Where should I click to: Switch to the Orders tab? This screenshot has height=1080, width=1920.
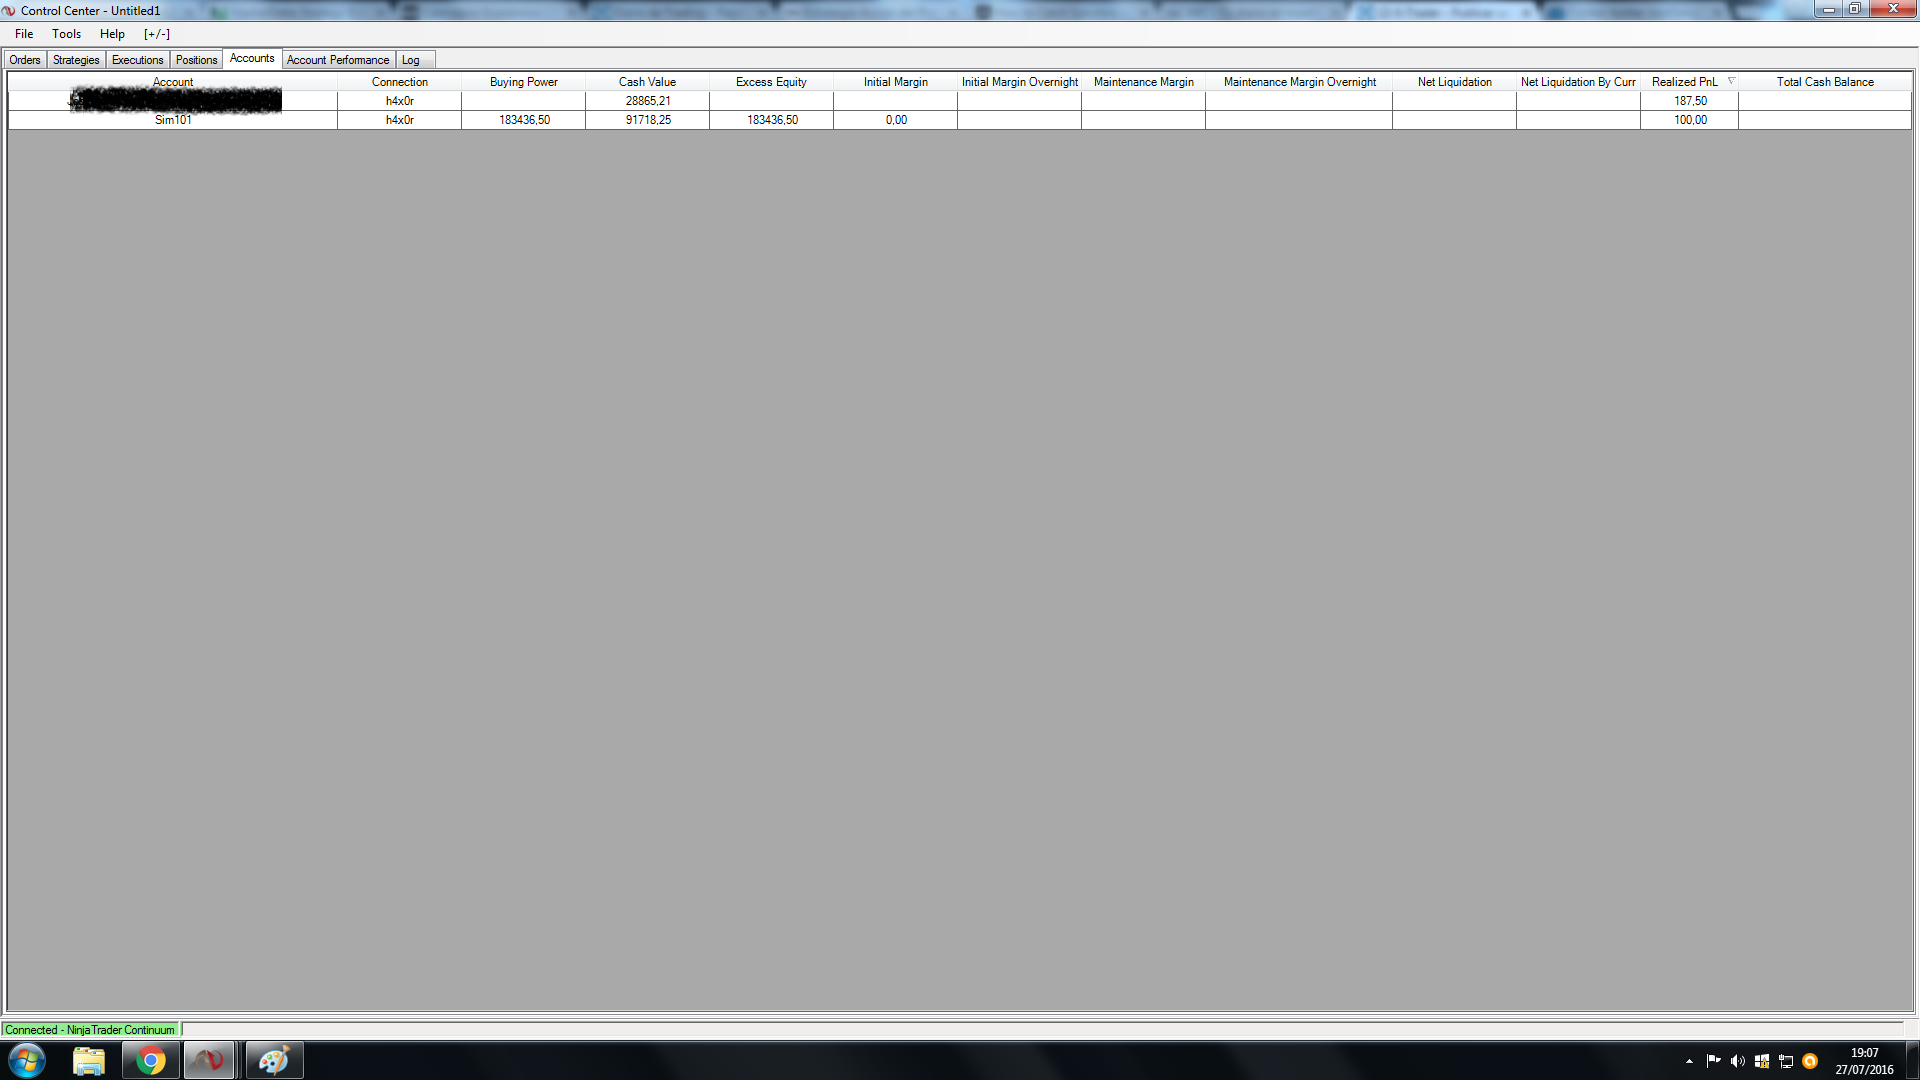click(x=25, y=60)
